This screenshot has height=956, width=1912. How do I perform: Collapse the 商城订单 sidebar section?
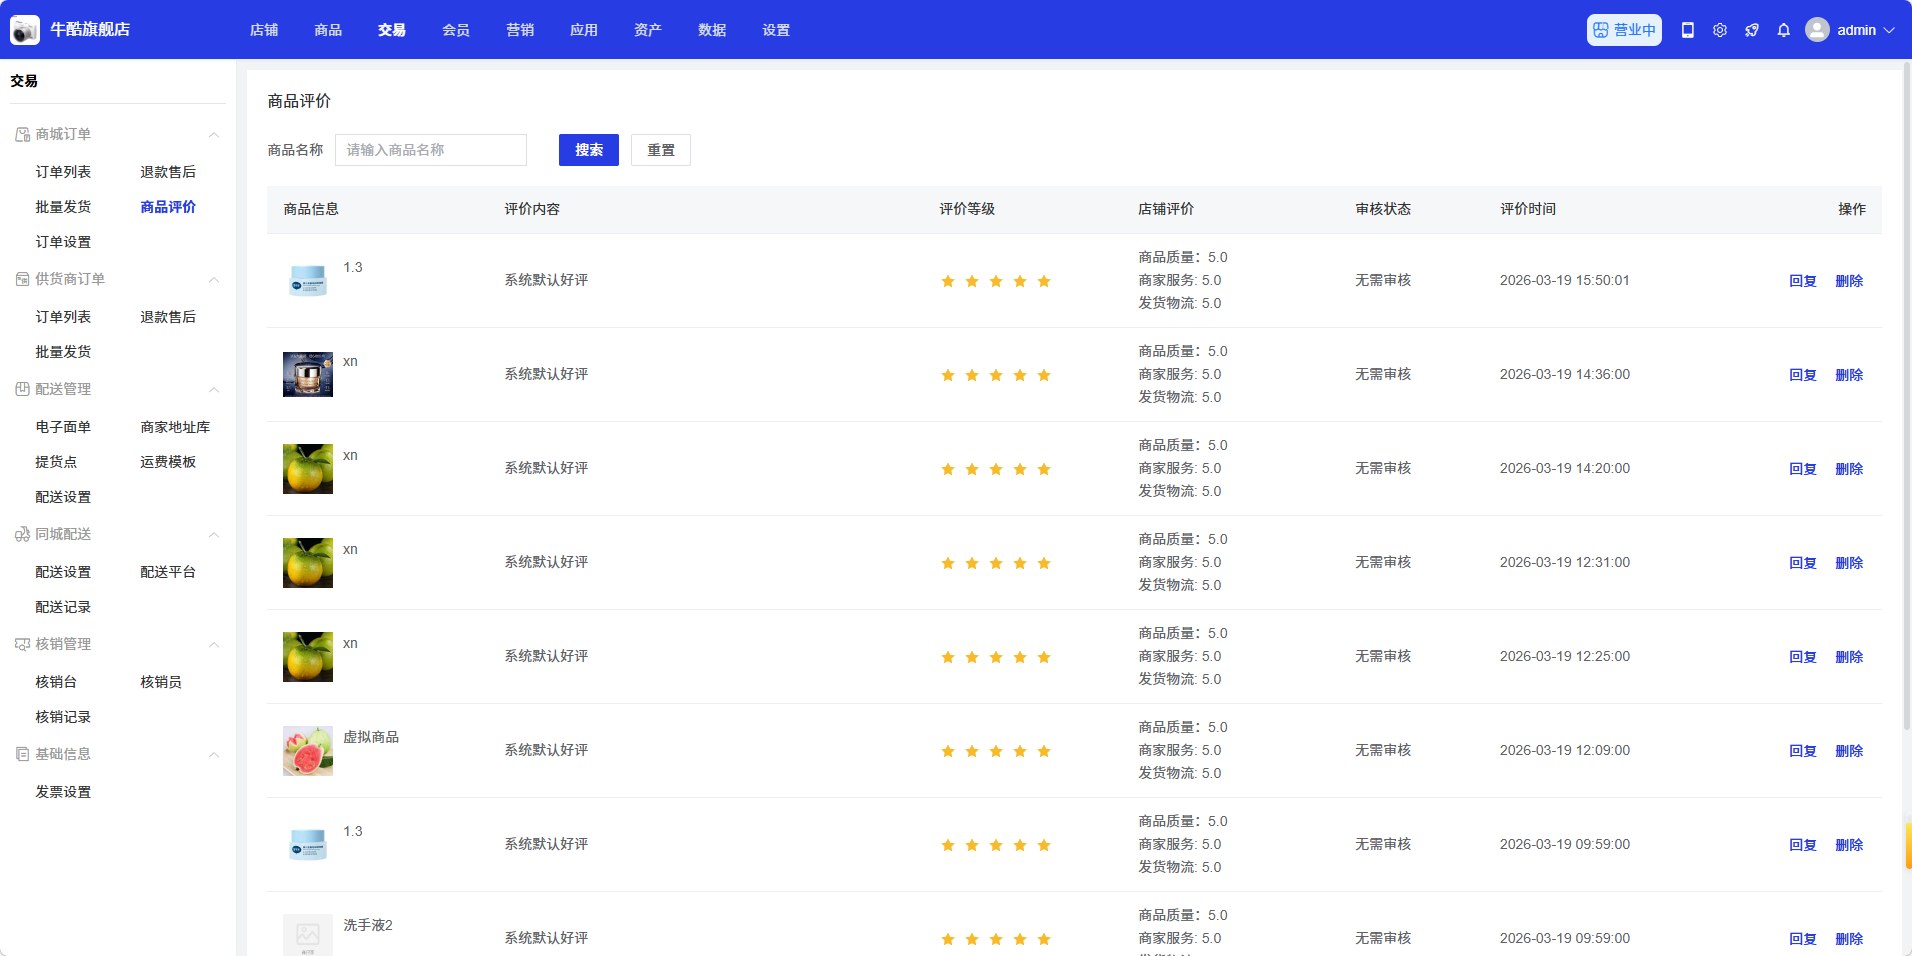tap(213, 135)
